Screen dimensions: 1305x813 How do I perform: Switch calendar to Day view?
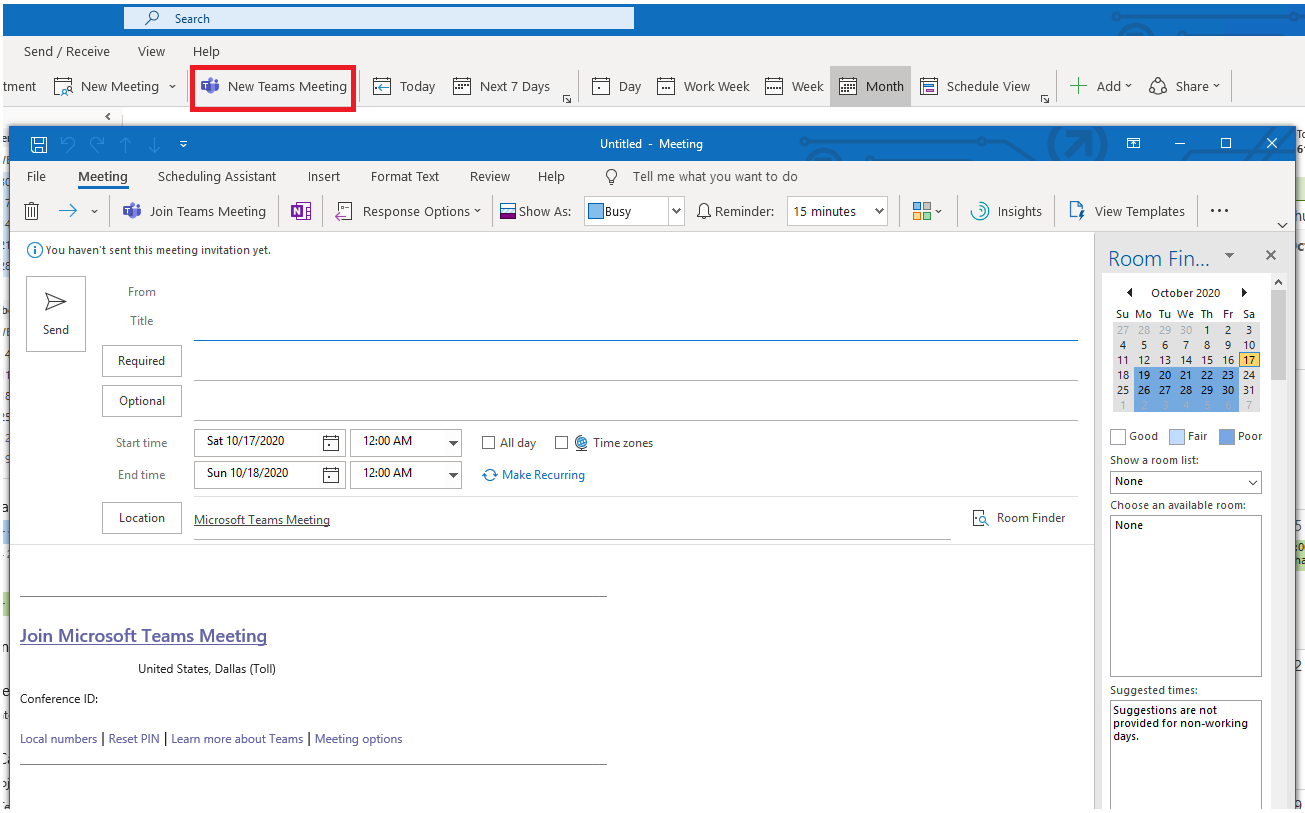click(616, 86)
